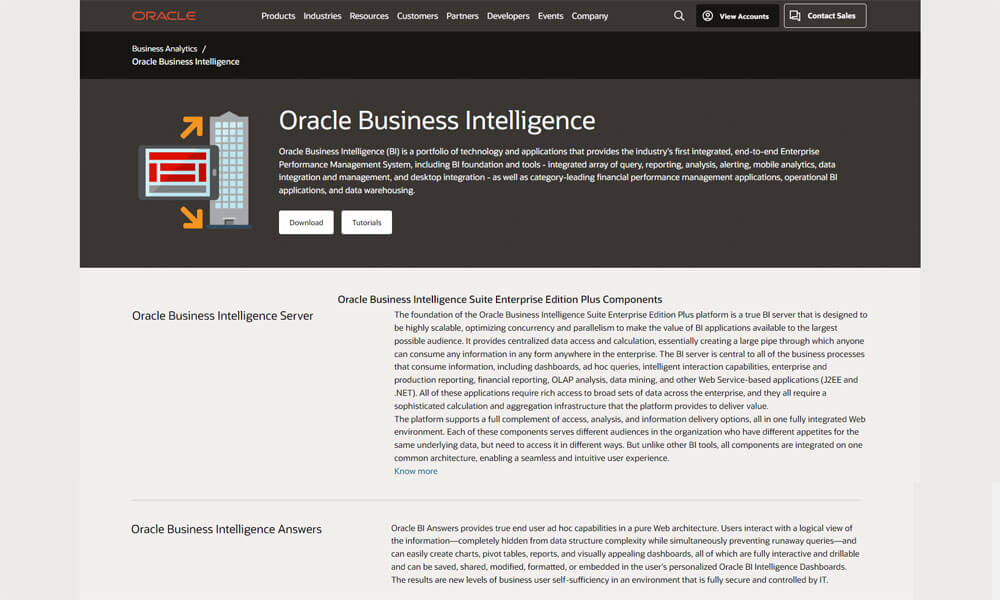Open the Events menu
1000x600 pixels.
tap(550, 16)
